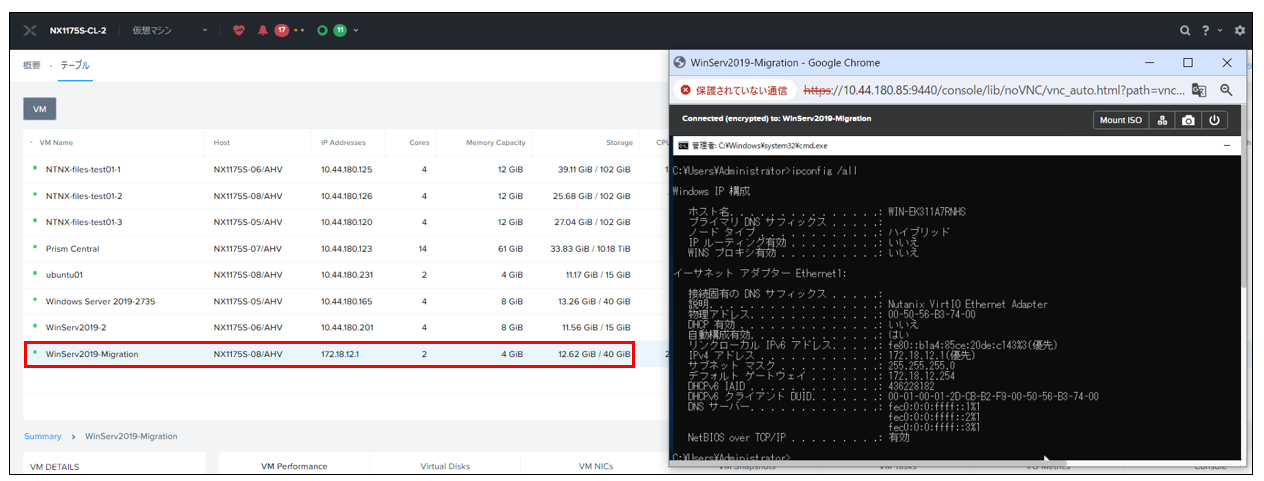Click the Cores column header
The image size is (1264, 481).
(x=420, y=143)
